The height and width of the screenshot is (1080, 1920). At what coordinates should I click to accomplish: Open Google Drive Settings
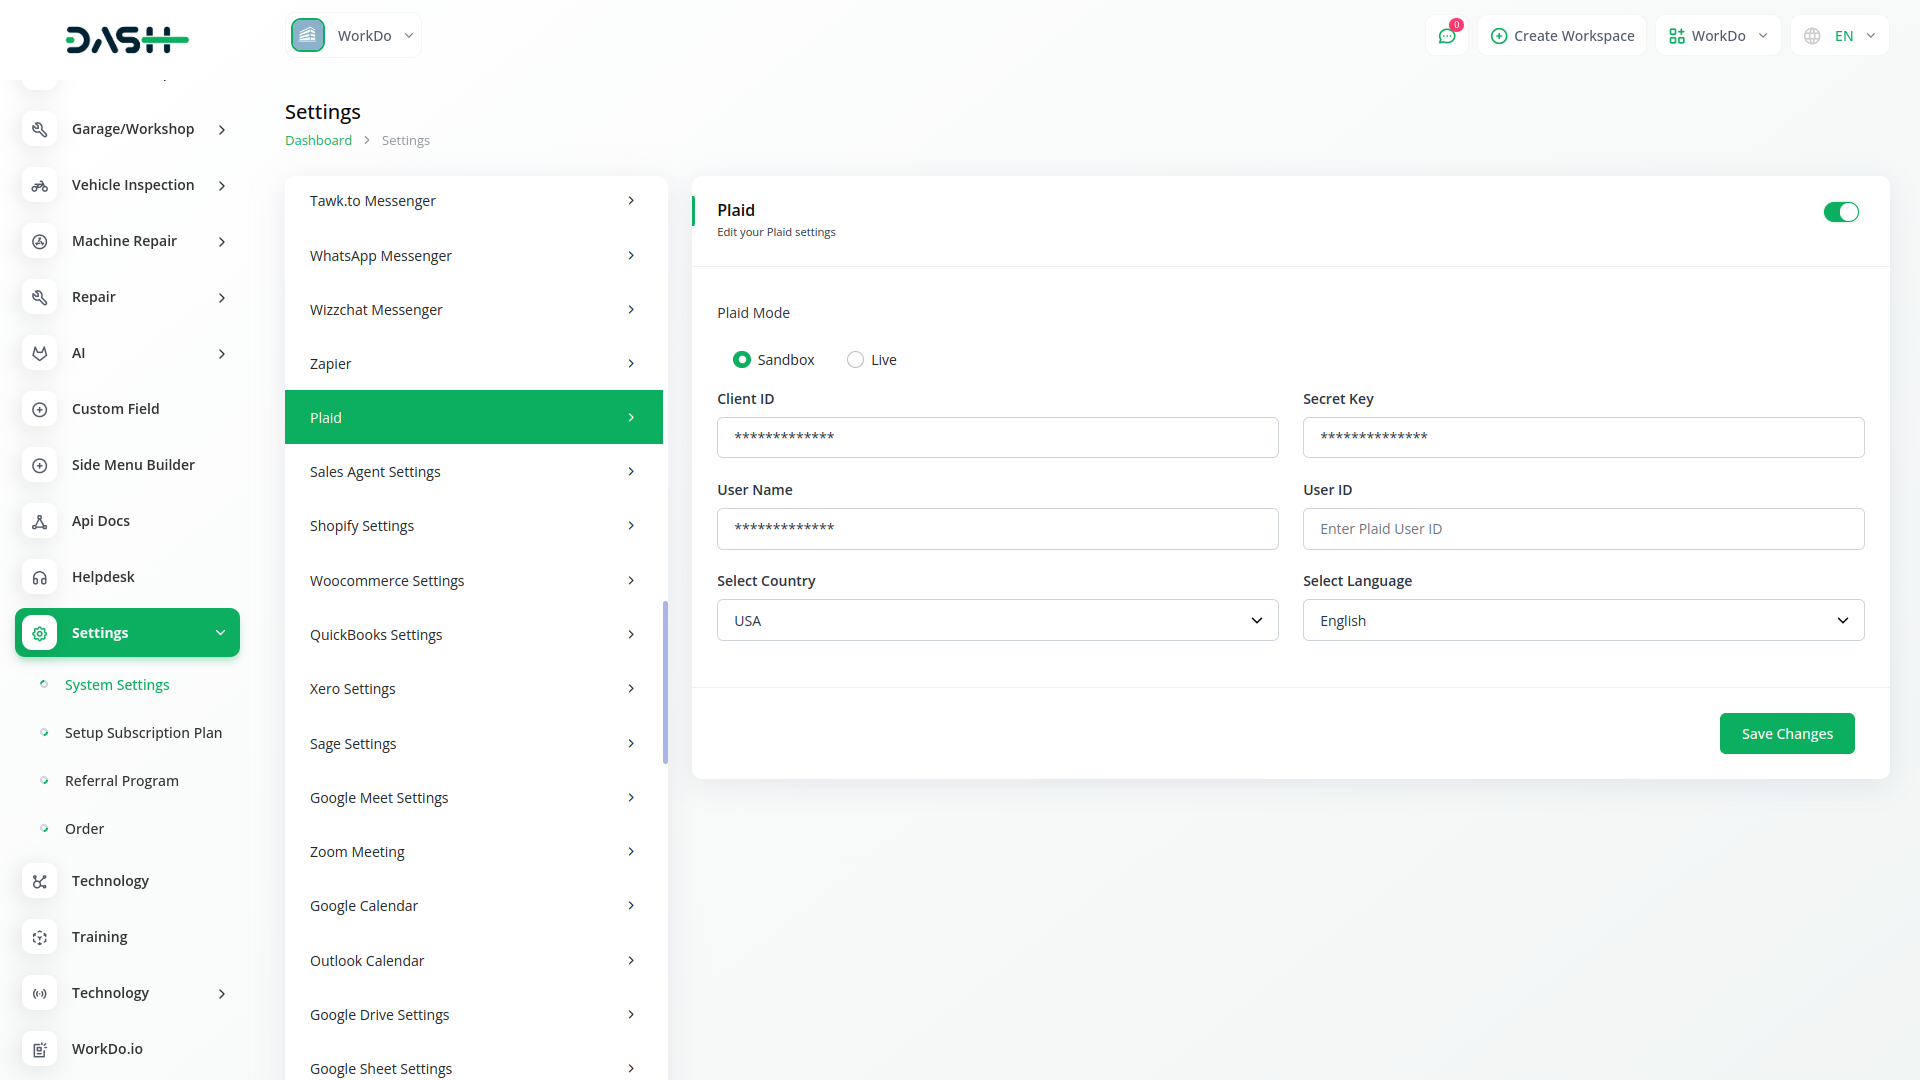tap(474, 1015)
